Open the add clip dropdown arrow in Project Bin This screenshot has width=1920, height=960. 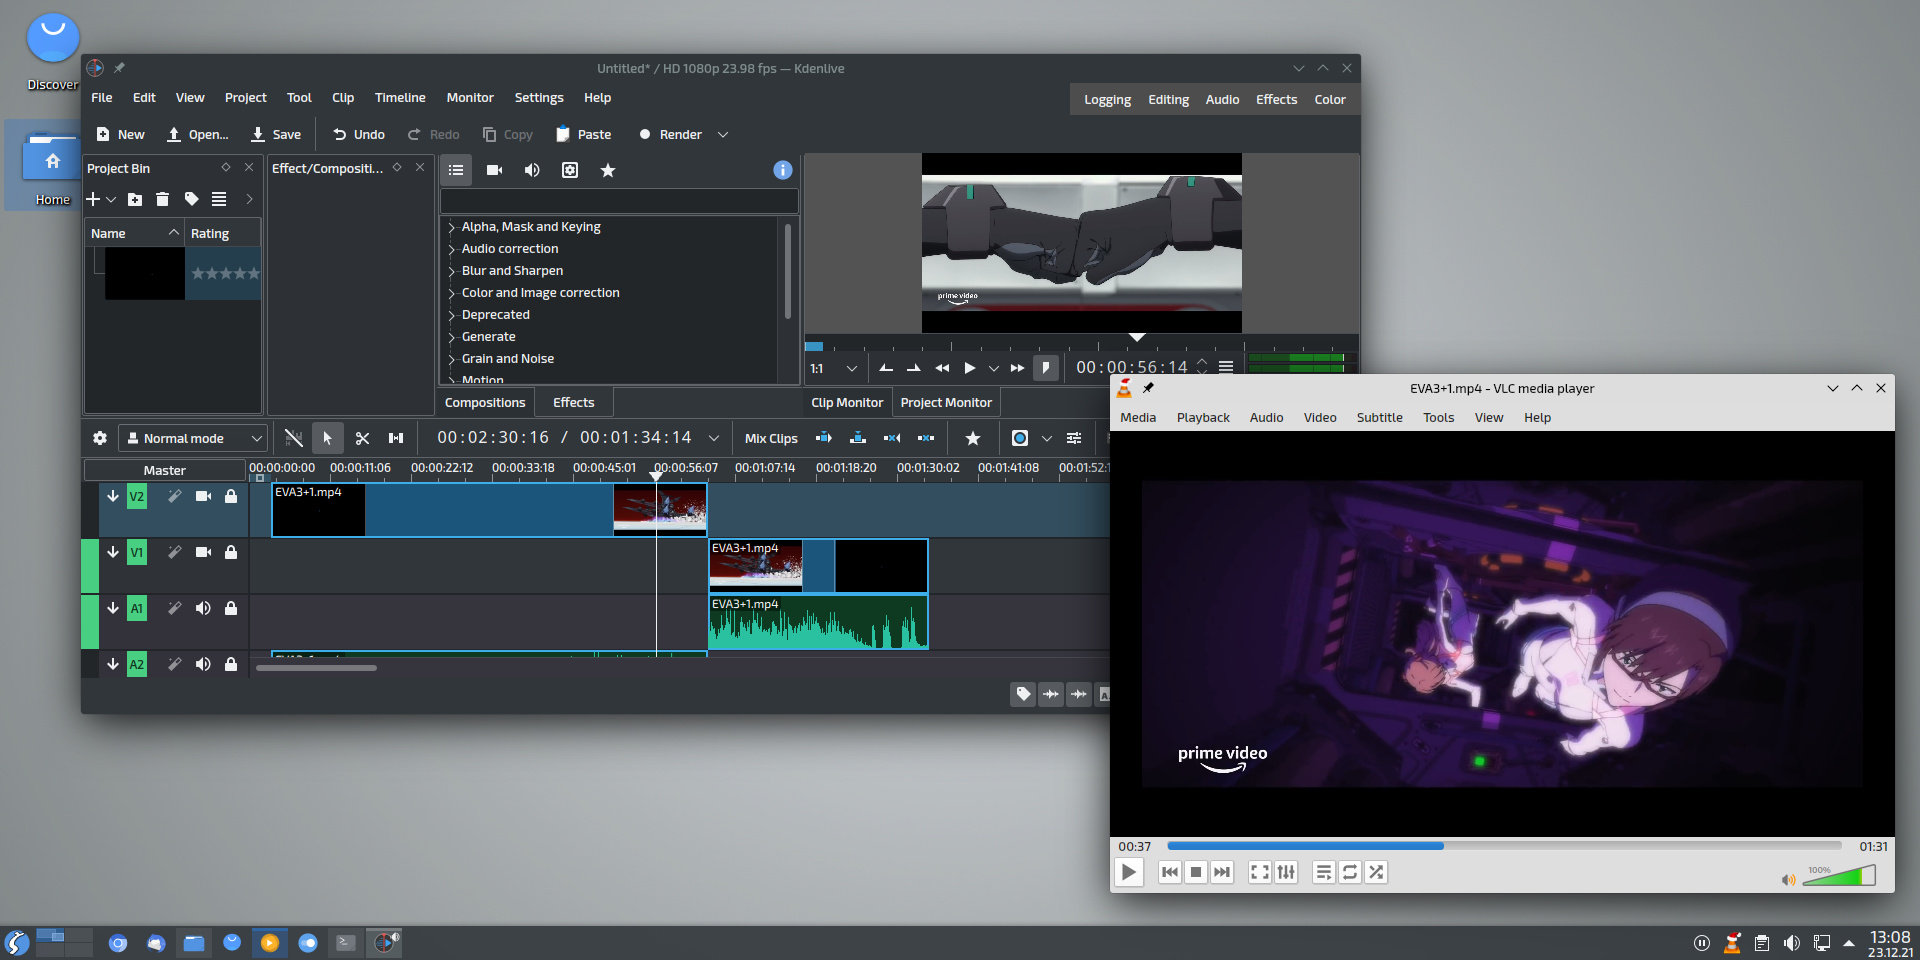point(111,199)
